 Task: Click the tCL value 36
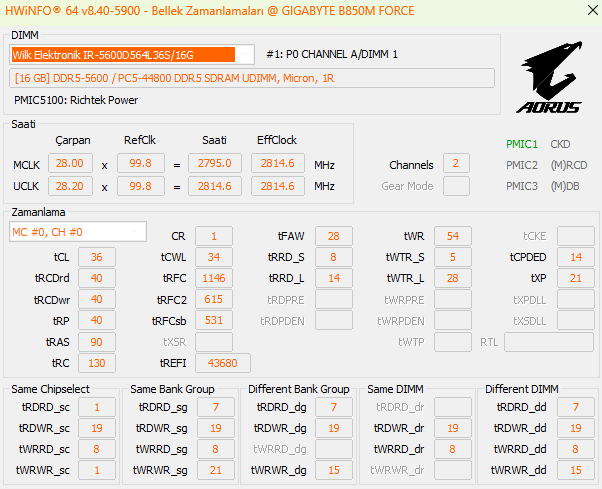tap(97, 257)
